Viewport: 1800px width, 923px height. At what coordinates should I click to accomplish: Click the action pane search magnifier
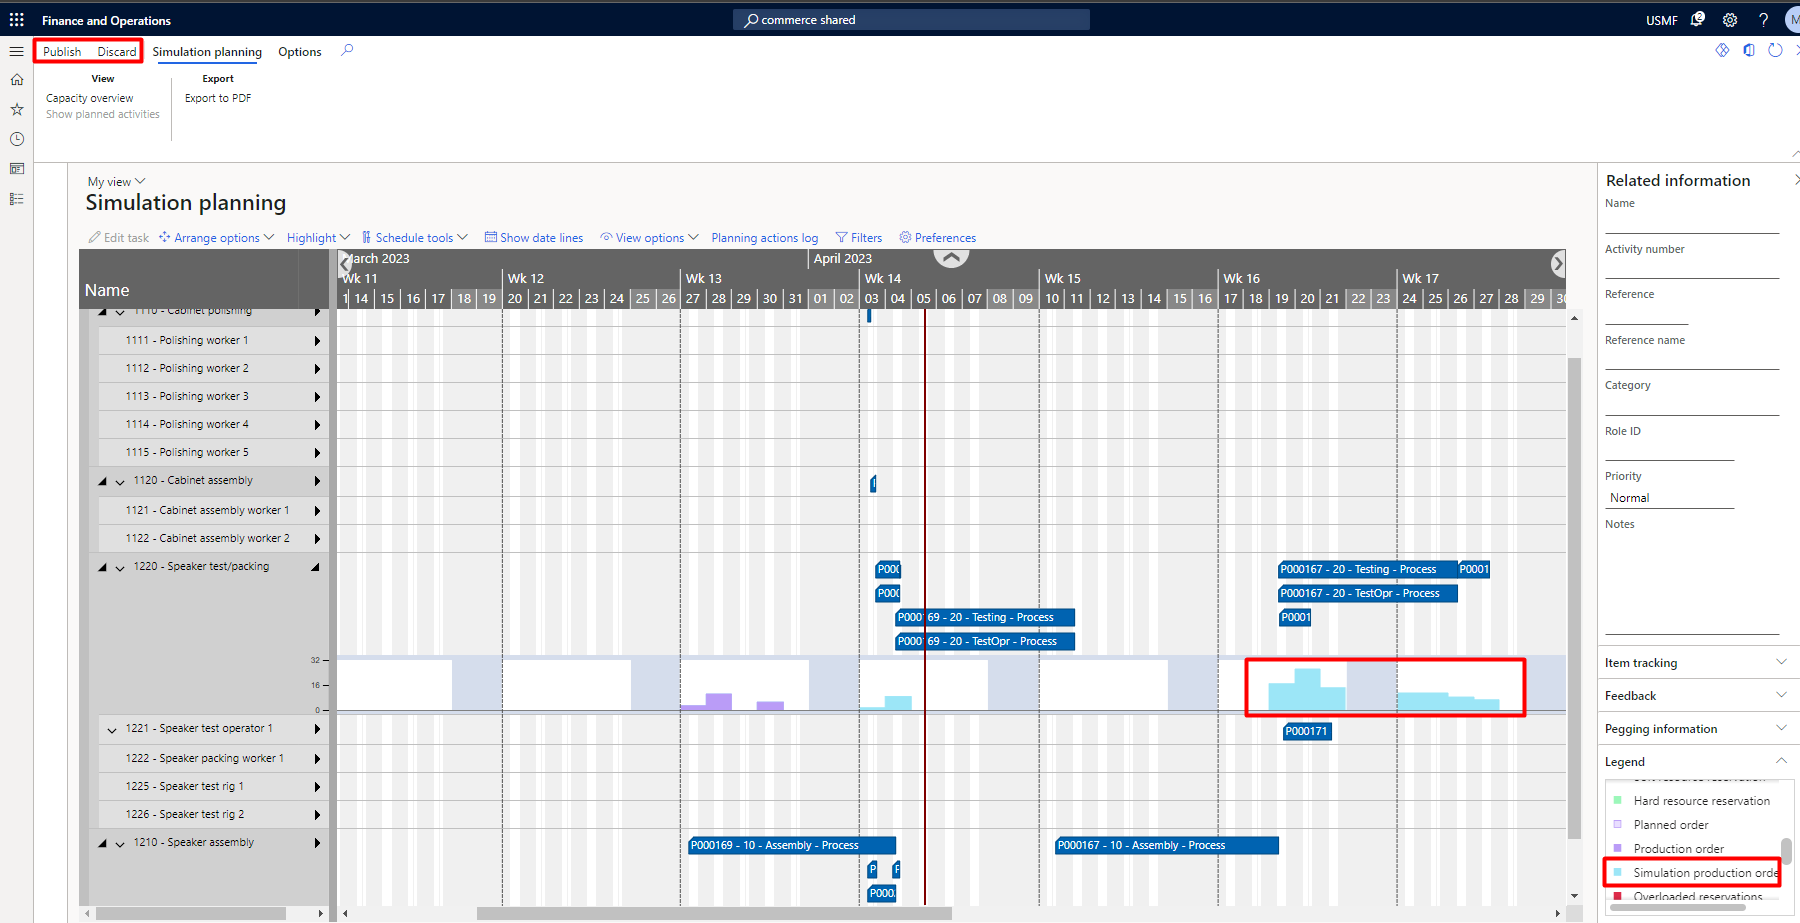pyautogui.click(x=347, y=50)
